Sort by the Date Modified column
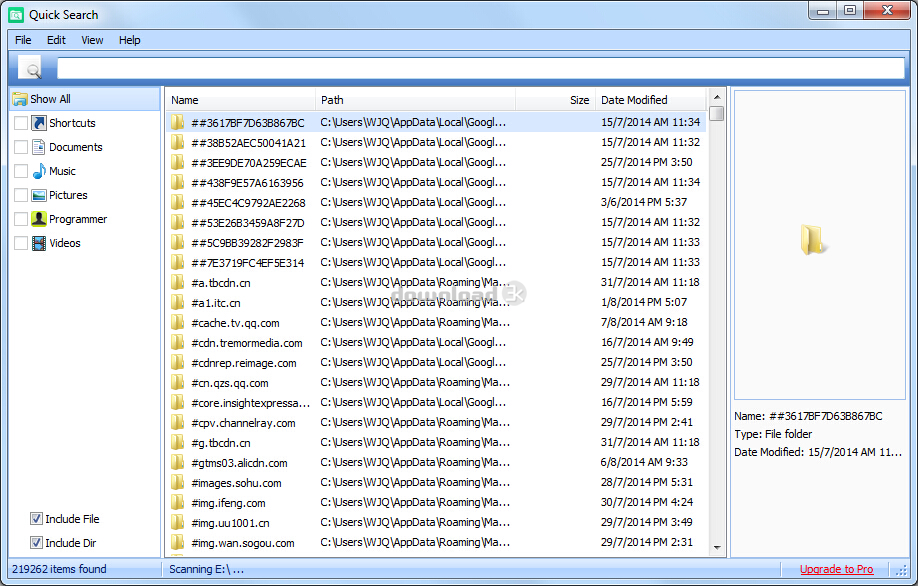This screenshot has width=918, height=586. pyautogui.click(x=650, y=100)
